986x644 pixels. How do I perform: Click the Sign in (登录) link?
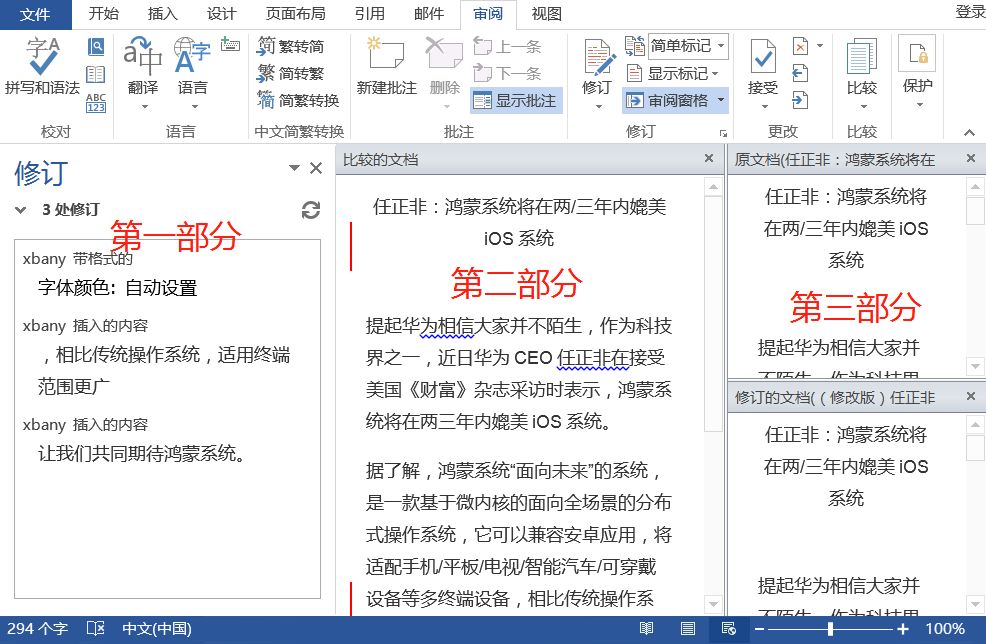click(x=969, y=11)
